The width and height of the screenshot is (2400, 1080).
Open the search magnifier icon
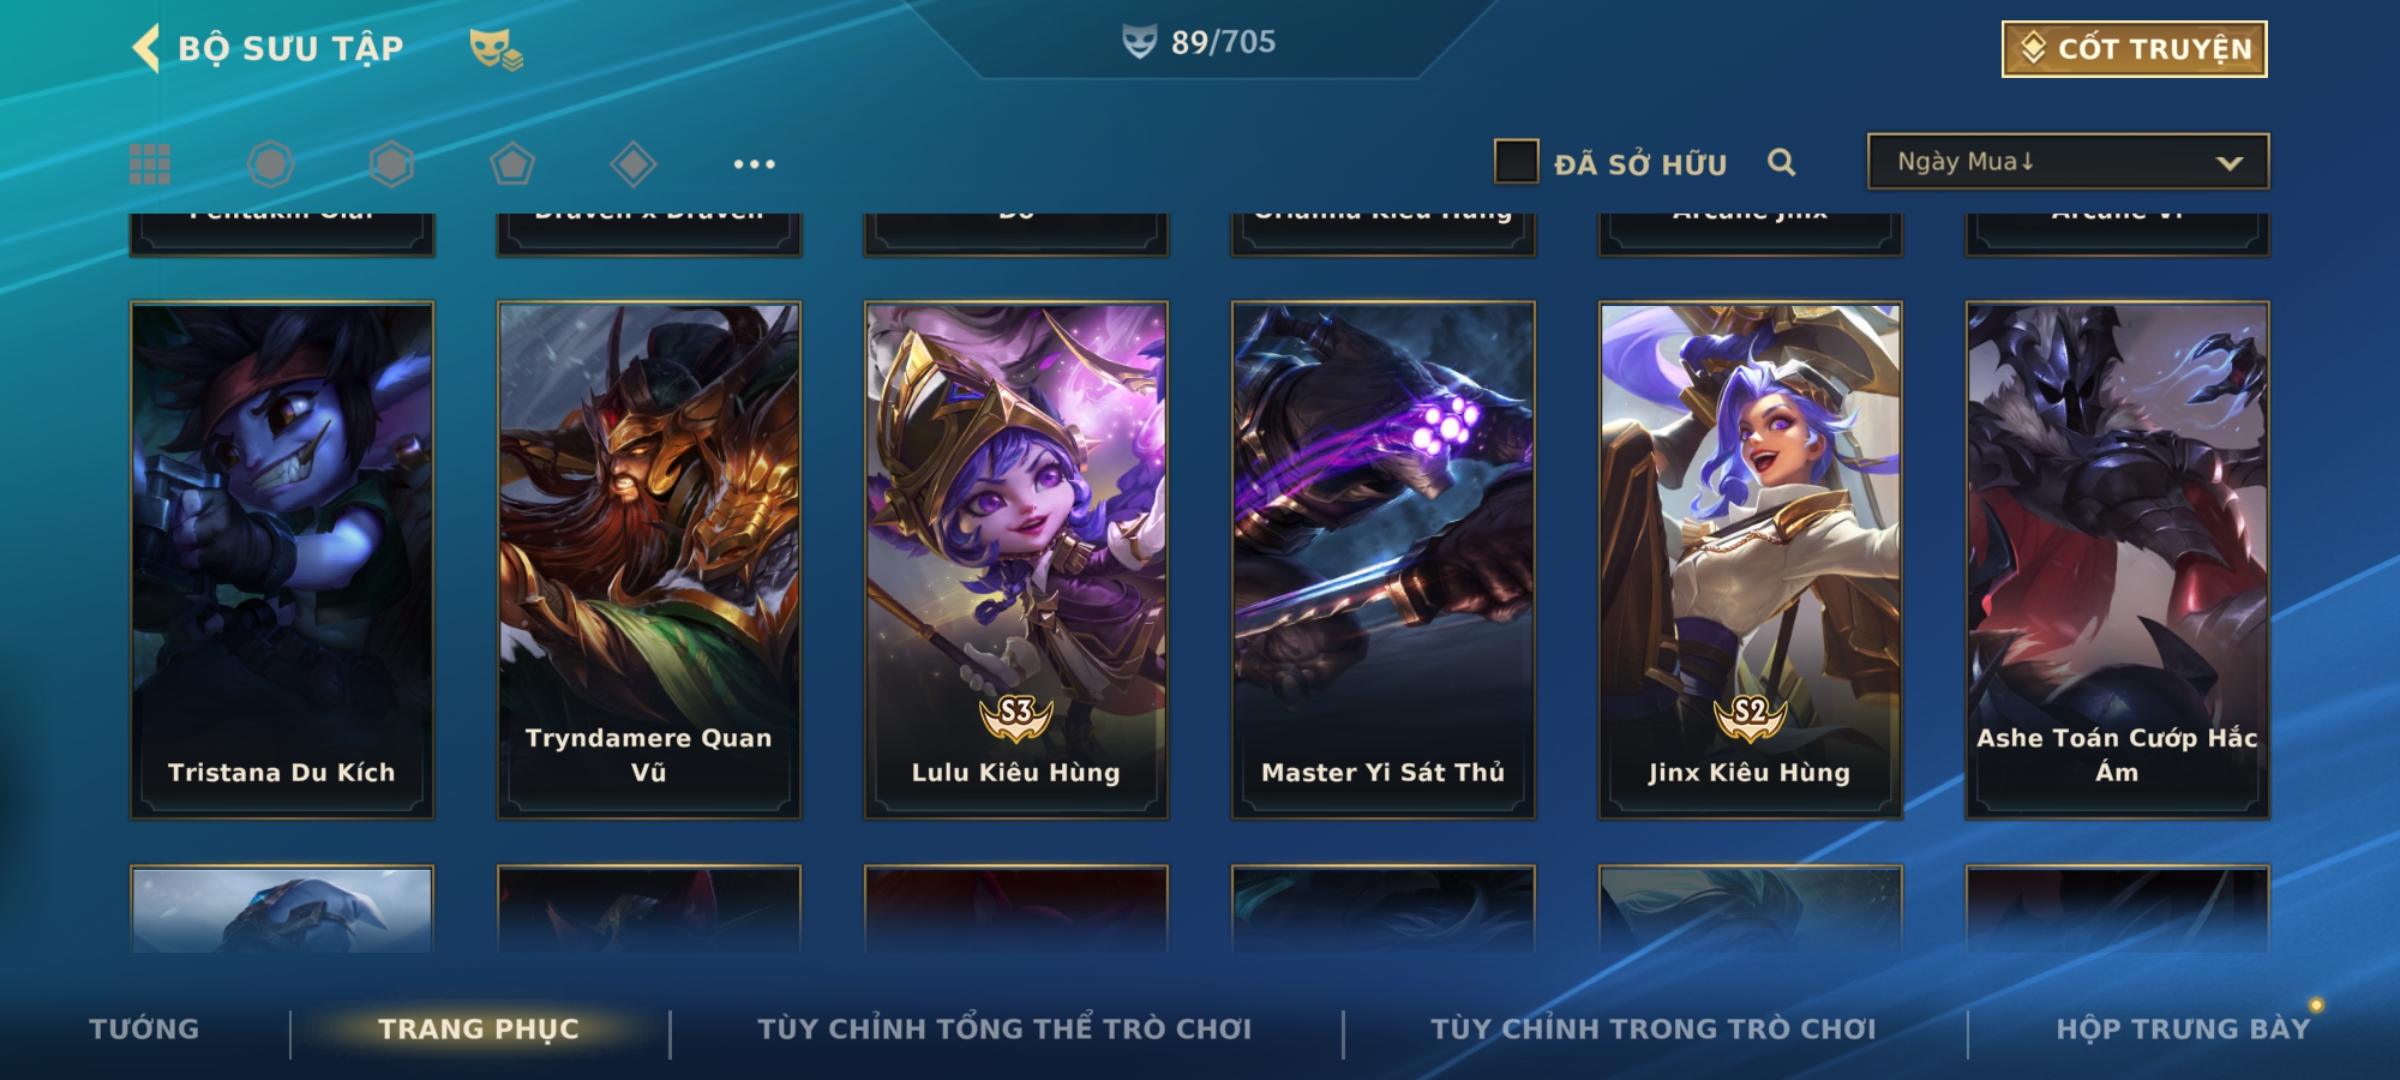[x=1781, y=162]
